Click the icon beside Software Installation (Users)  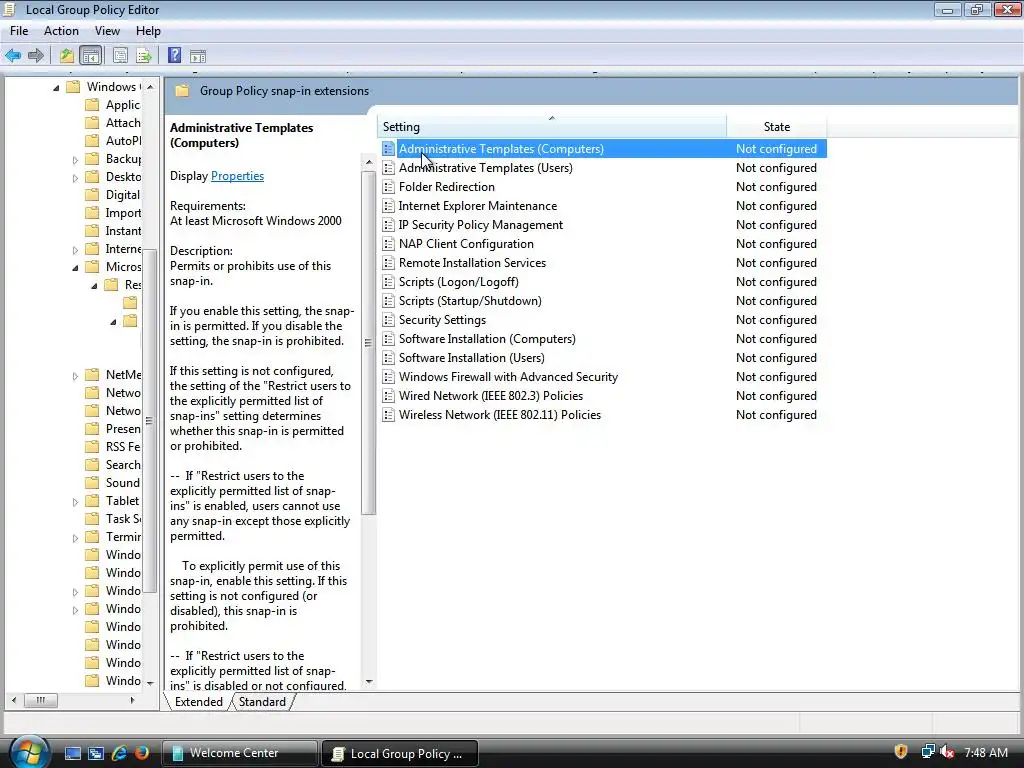coord(389,357)
